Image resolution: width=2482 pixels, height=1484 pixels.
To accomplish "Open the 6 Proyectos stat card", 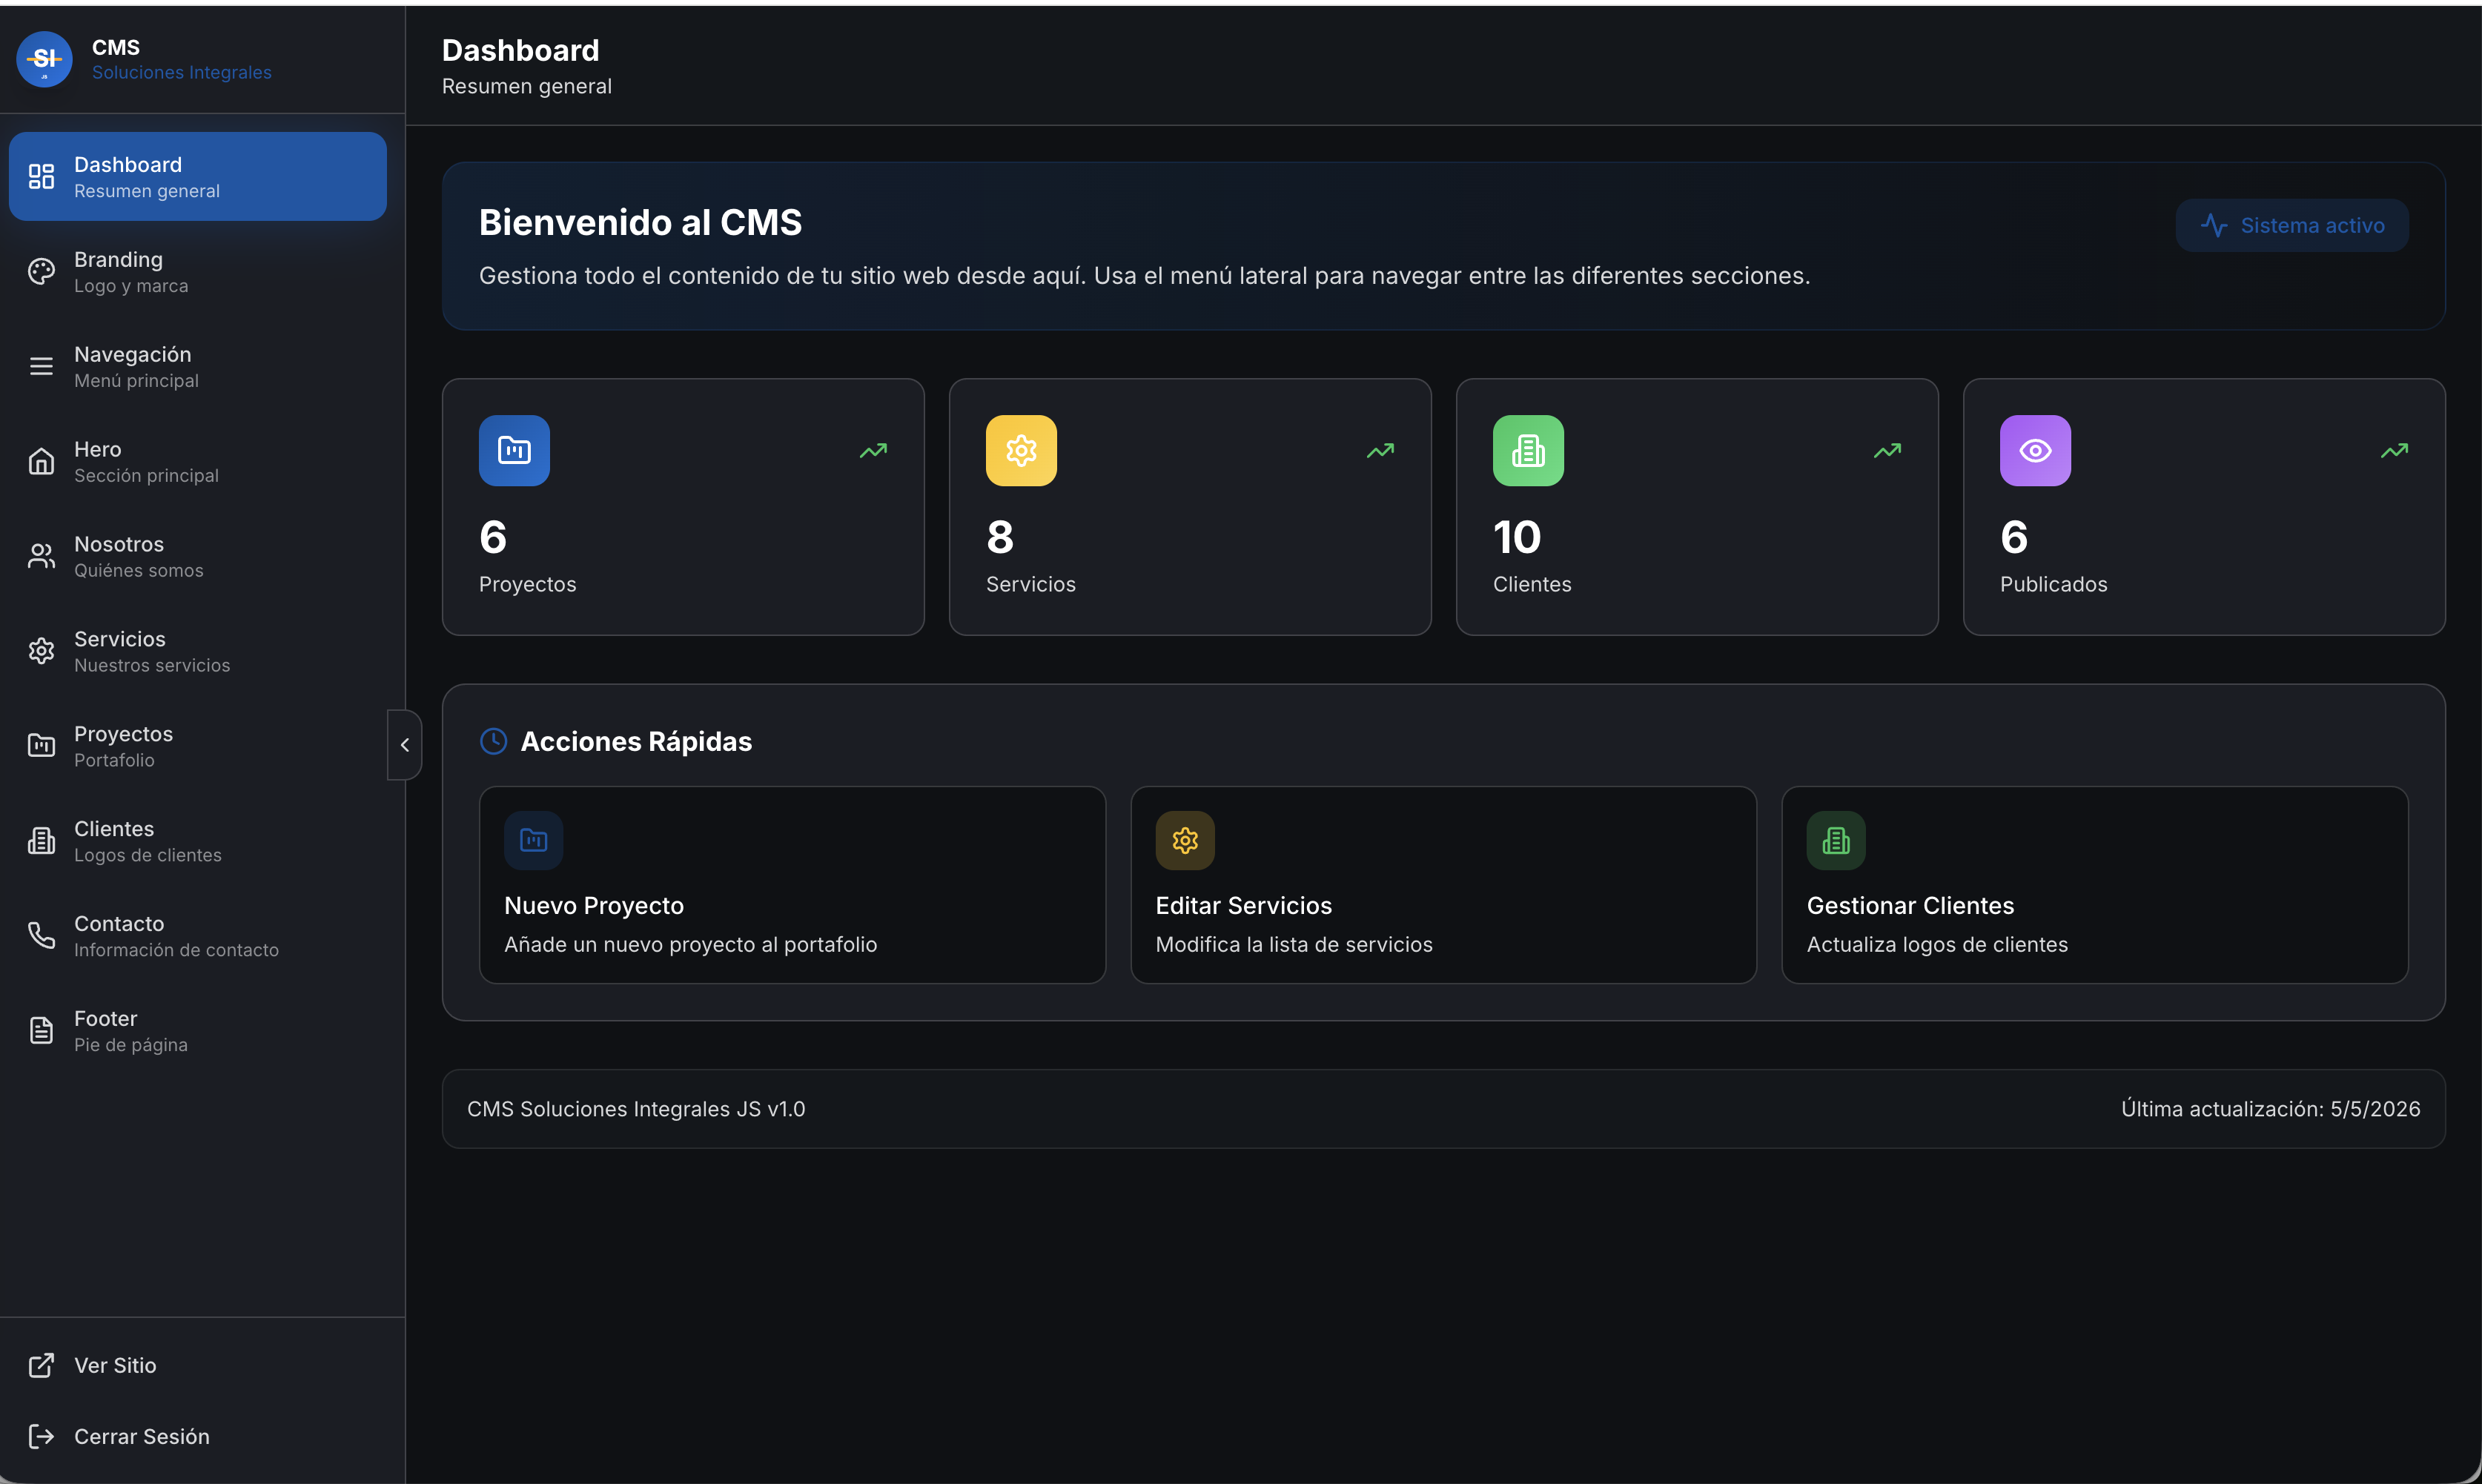I will point(683,507).
